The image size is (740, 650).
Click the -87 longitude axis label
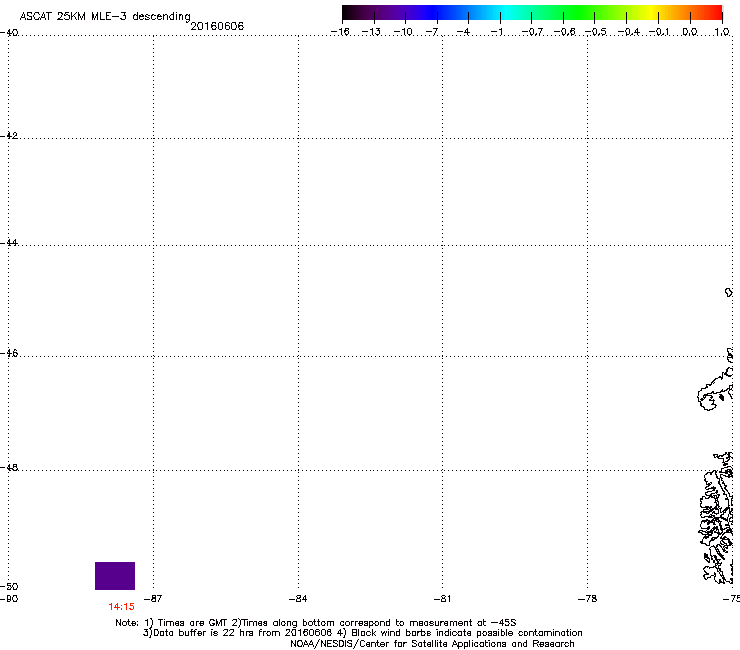[152, 599]
